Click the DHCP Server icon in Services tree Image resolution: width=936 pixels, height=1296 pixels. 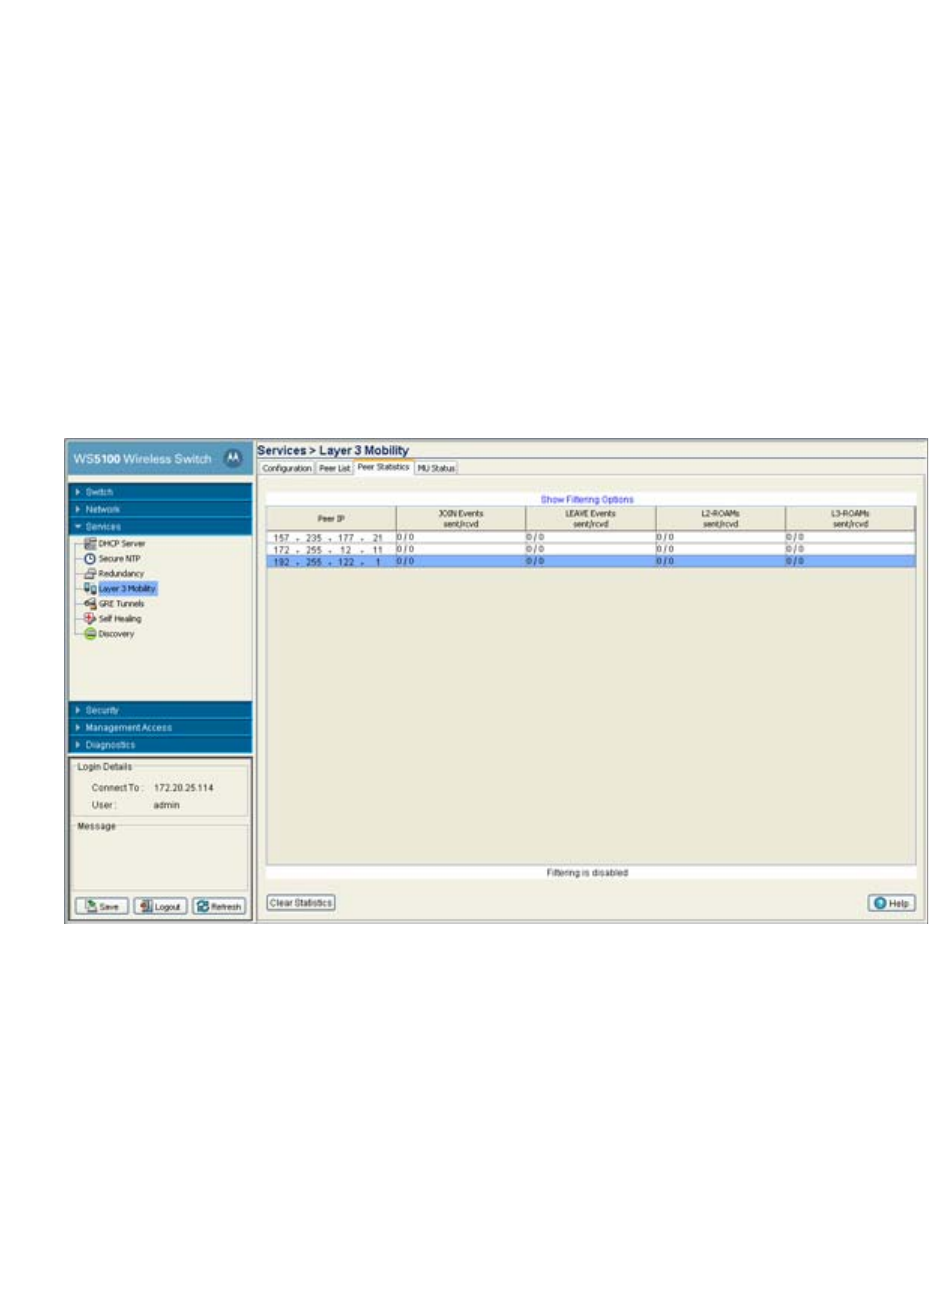click(x=90, y=544)
